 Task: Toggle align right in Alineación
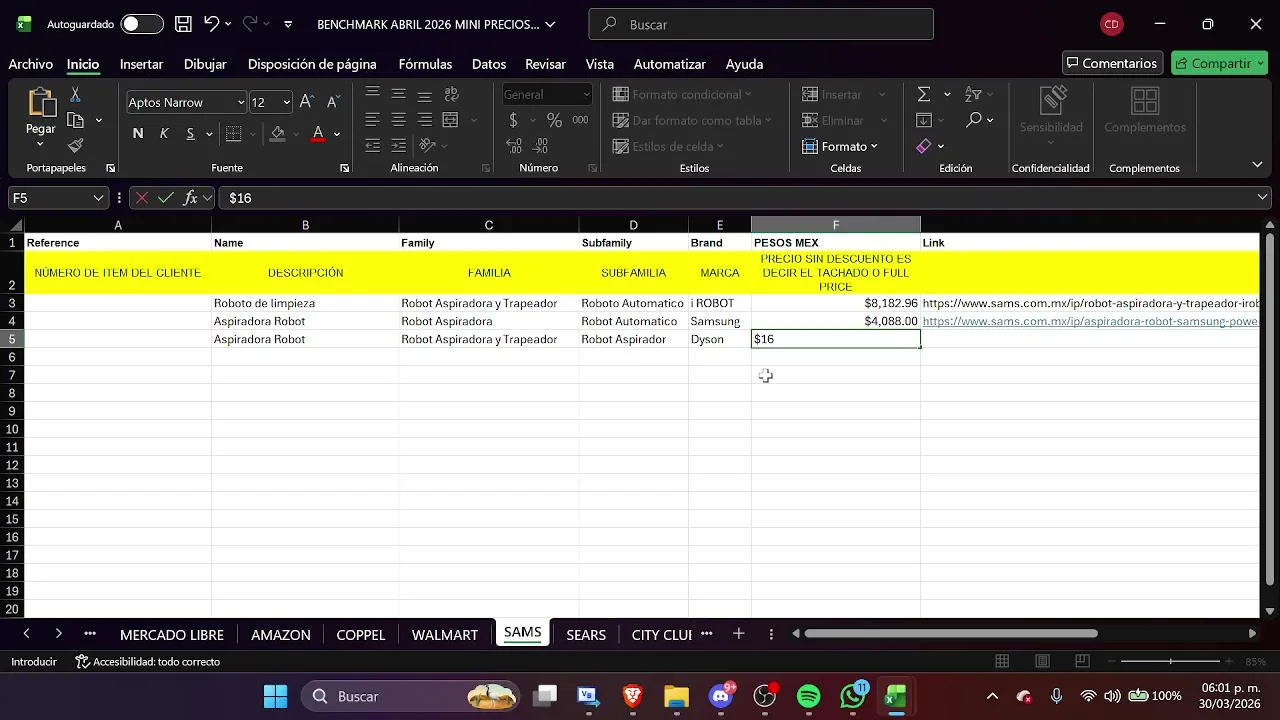pos(424,120)
